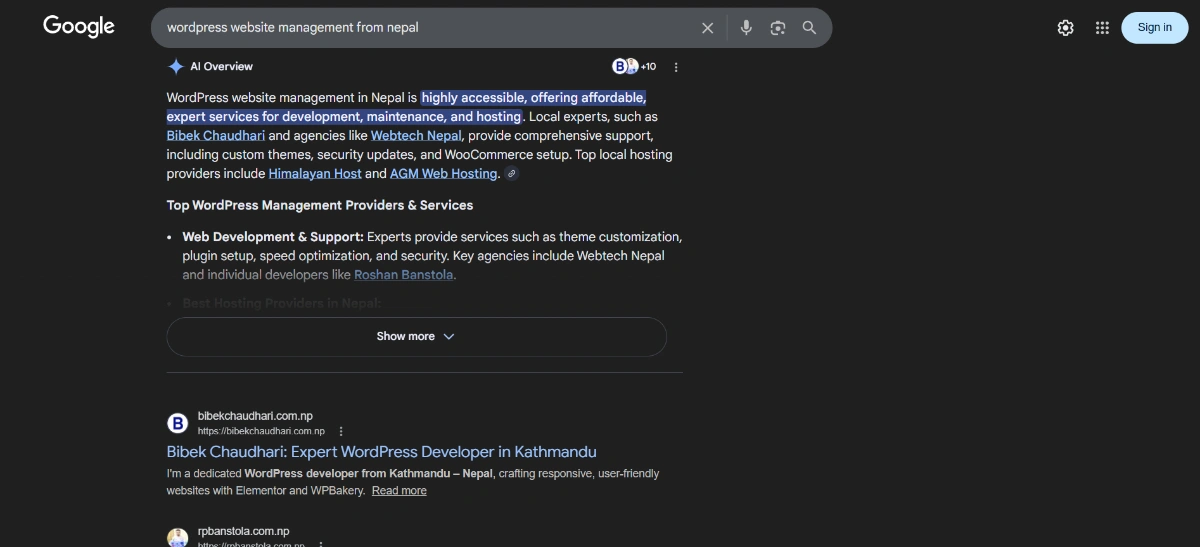Click the bibekchaudhari.com.np site favicon
Image resolution: width=1200 pixels, height=547 pixels.
[177, 423]
